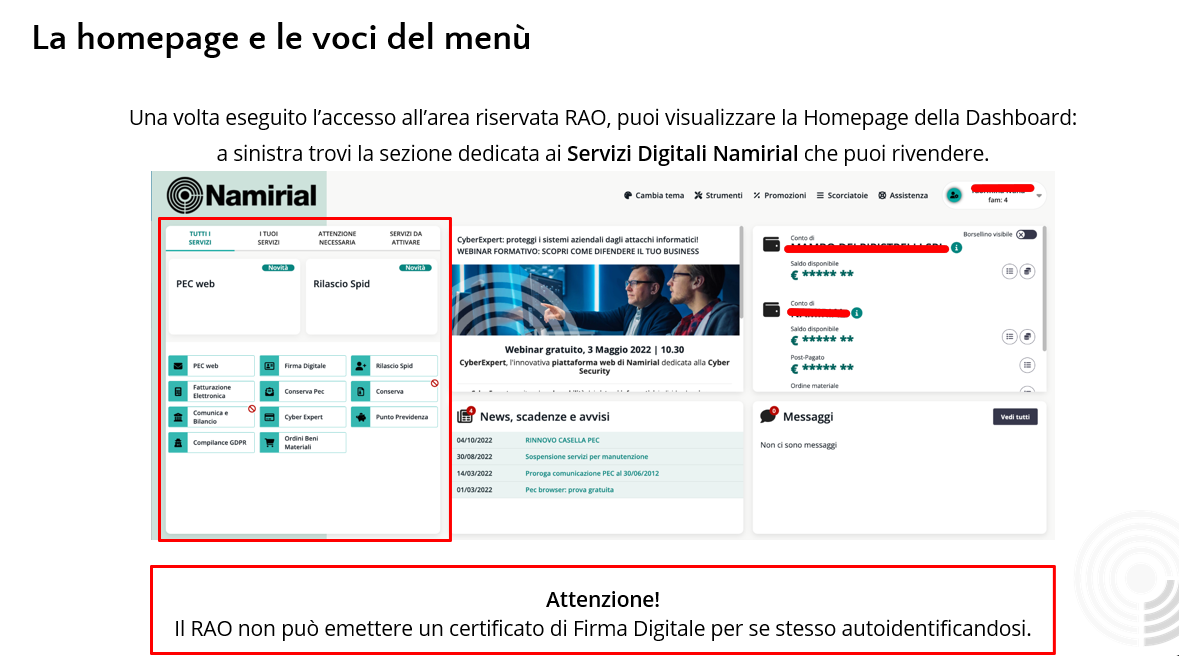Open the PEC web tile with envelope icon
This screenshot has width=1179, height=656.
211,366
